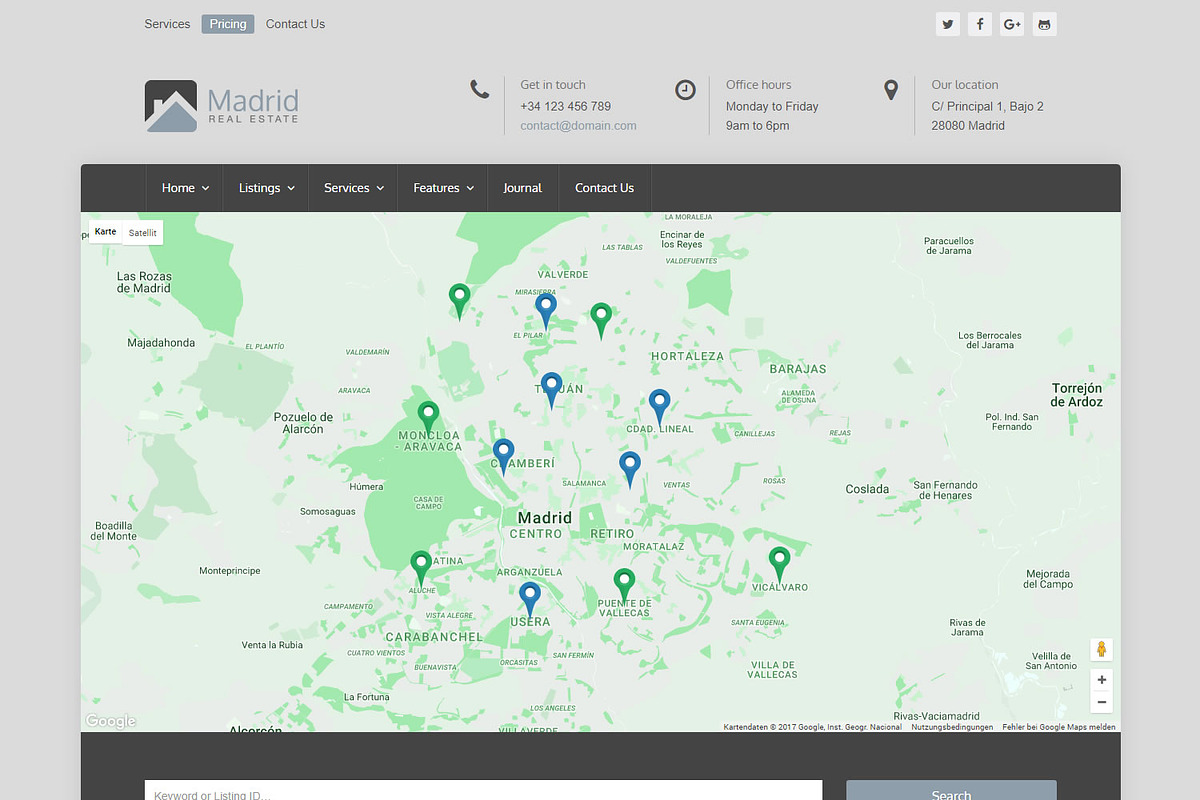Click the Madrid Centro label on map
1200x800 pixels.
pyautogui.click(x=544, y=525)
